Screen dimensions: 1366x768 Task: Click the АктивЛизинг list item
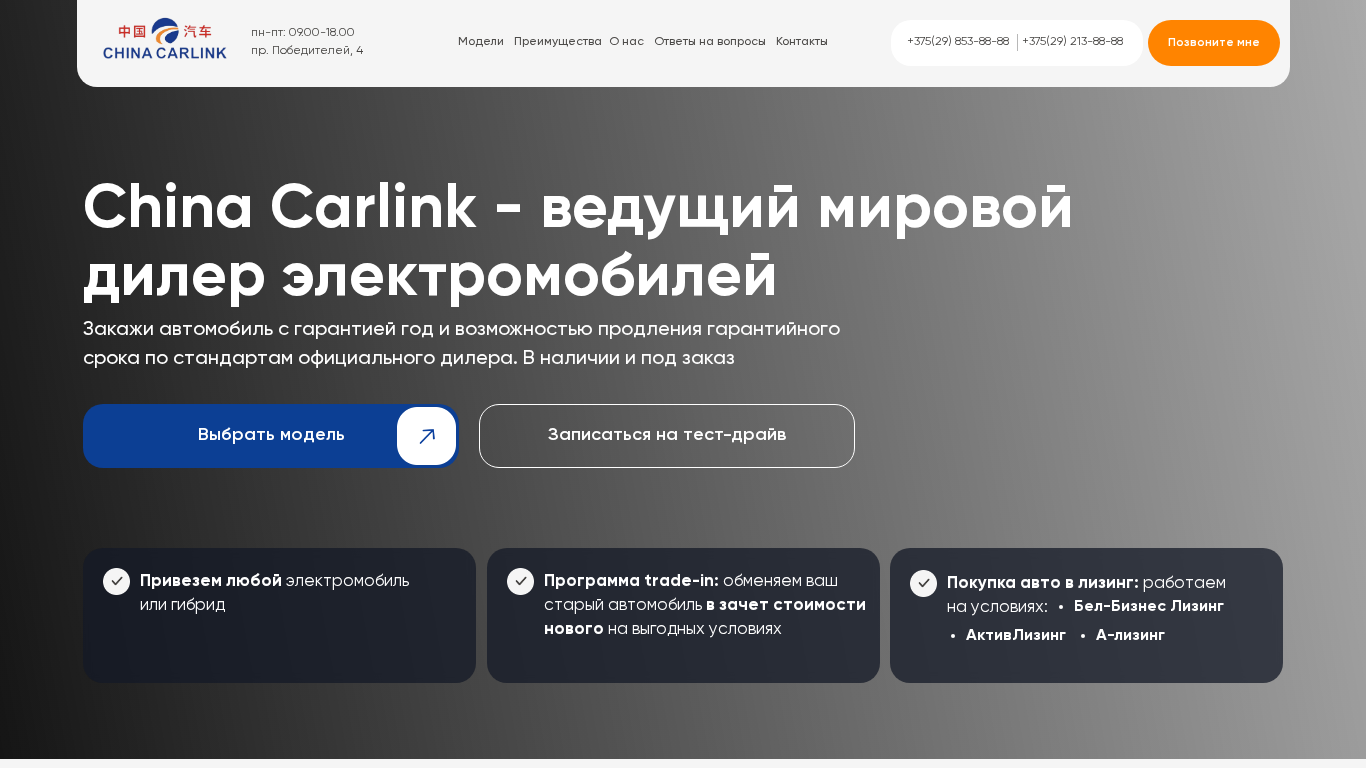[x=1016, y=635]
